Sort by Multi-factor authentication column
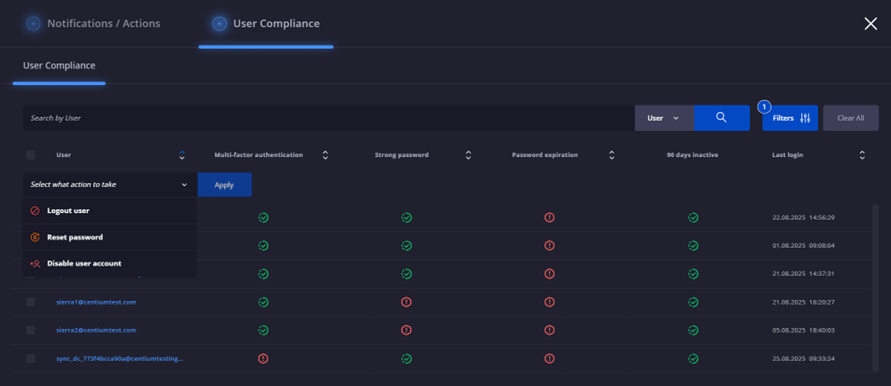This screenshot has height=386, width=891. point(325,155)
